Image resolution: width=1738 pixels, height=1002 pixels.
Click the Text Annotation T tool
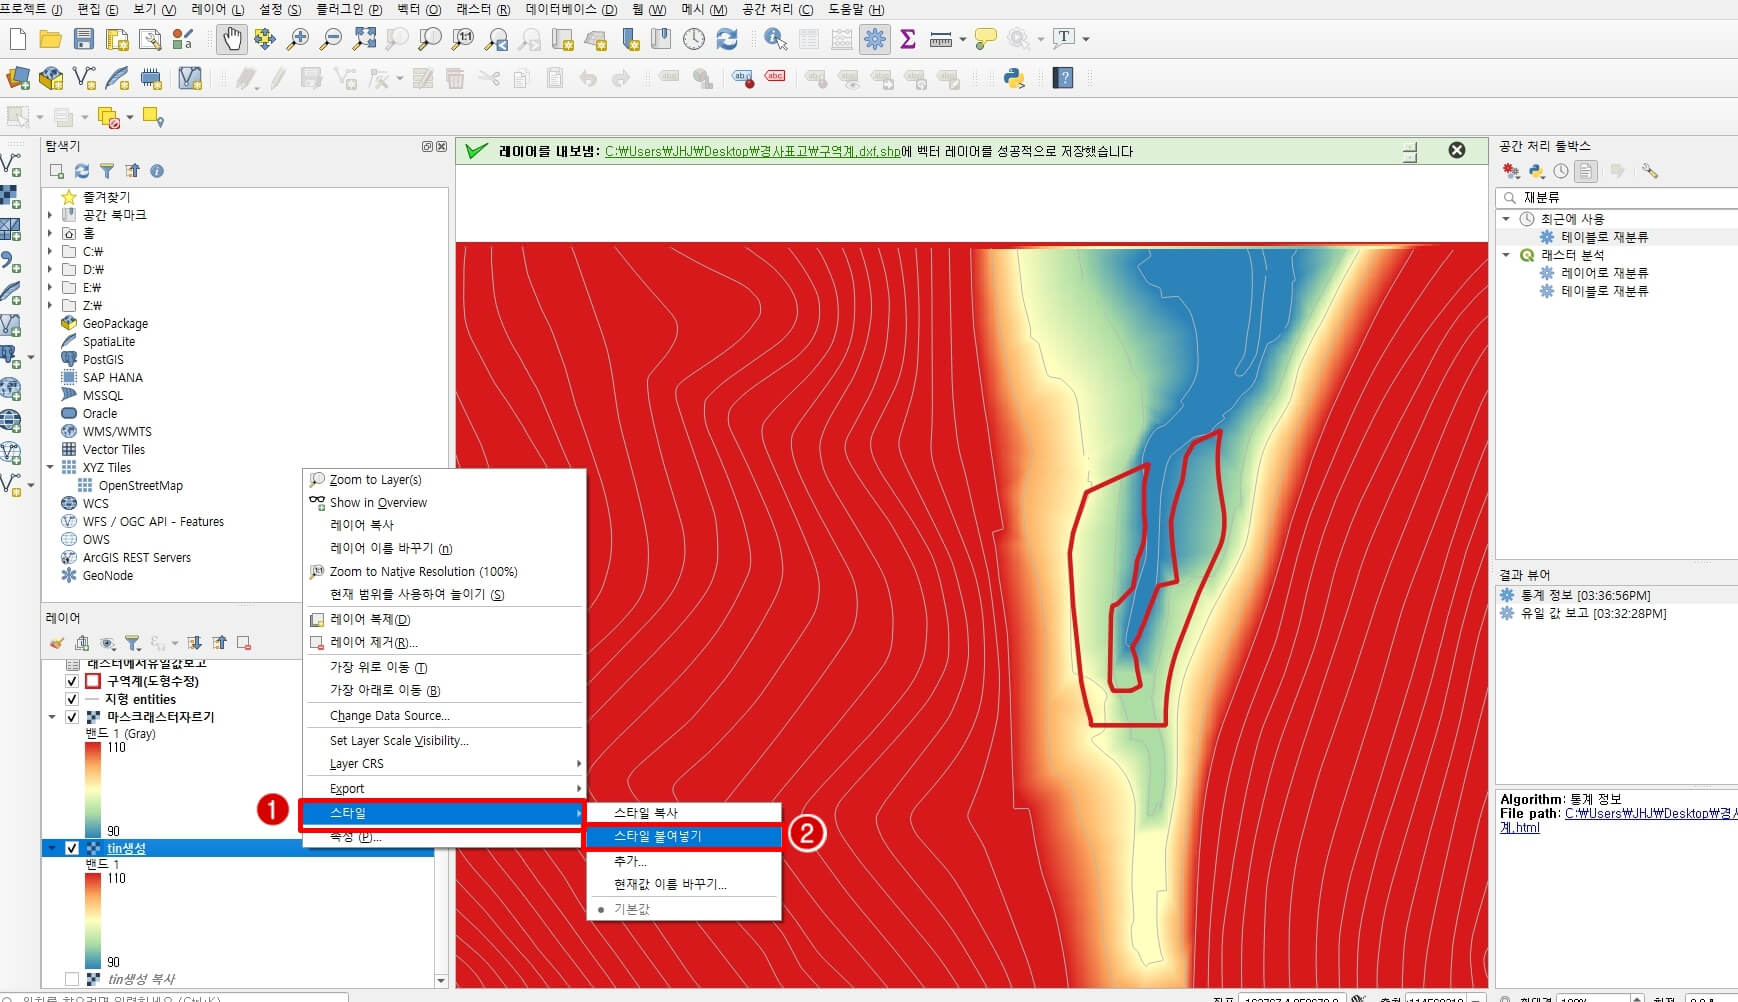click(x=1064, y=39)
